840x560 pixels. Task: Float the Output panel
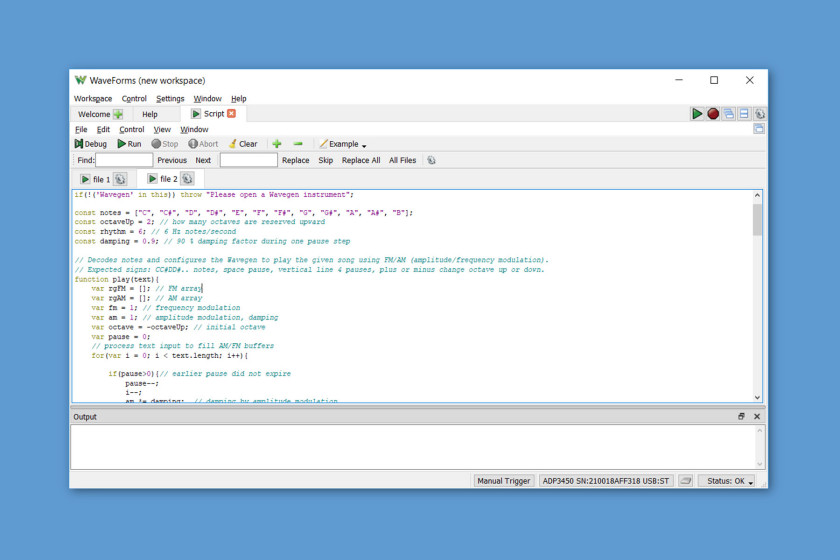(x=741, y=416)
